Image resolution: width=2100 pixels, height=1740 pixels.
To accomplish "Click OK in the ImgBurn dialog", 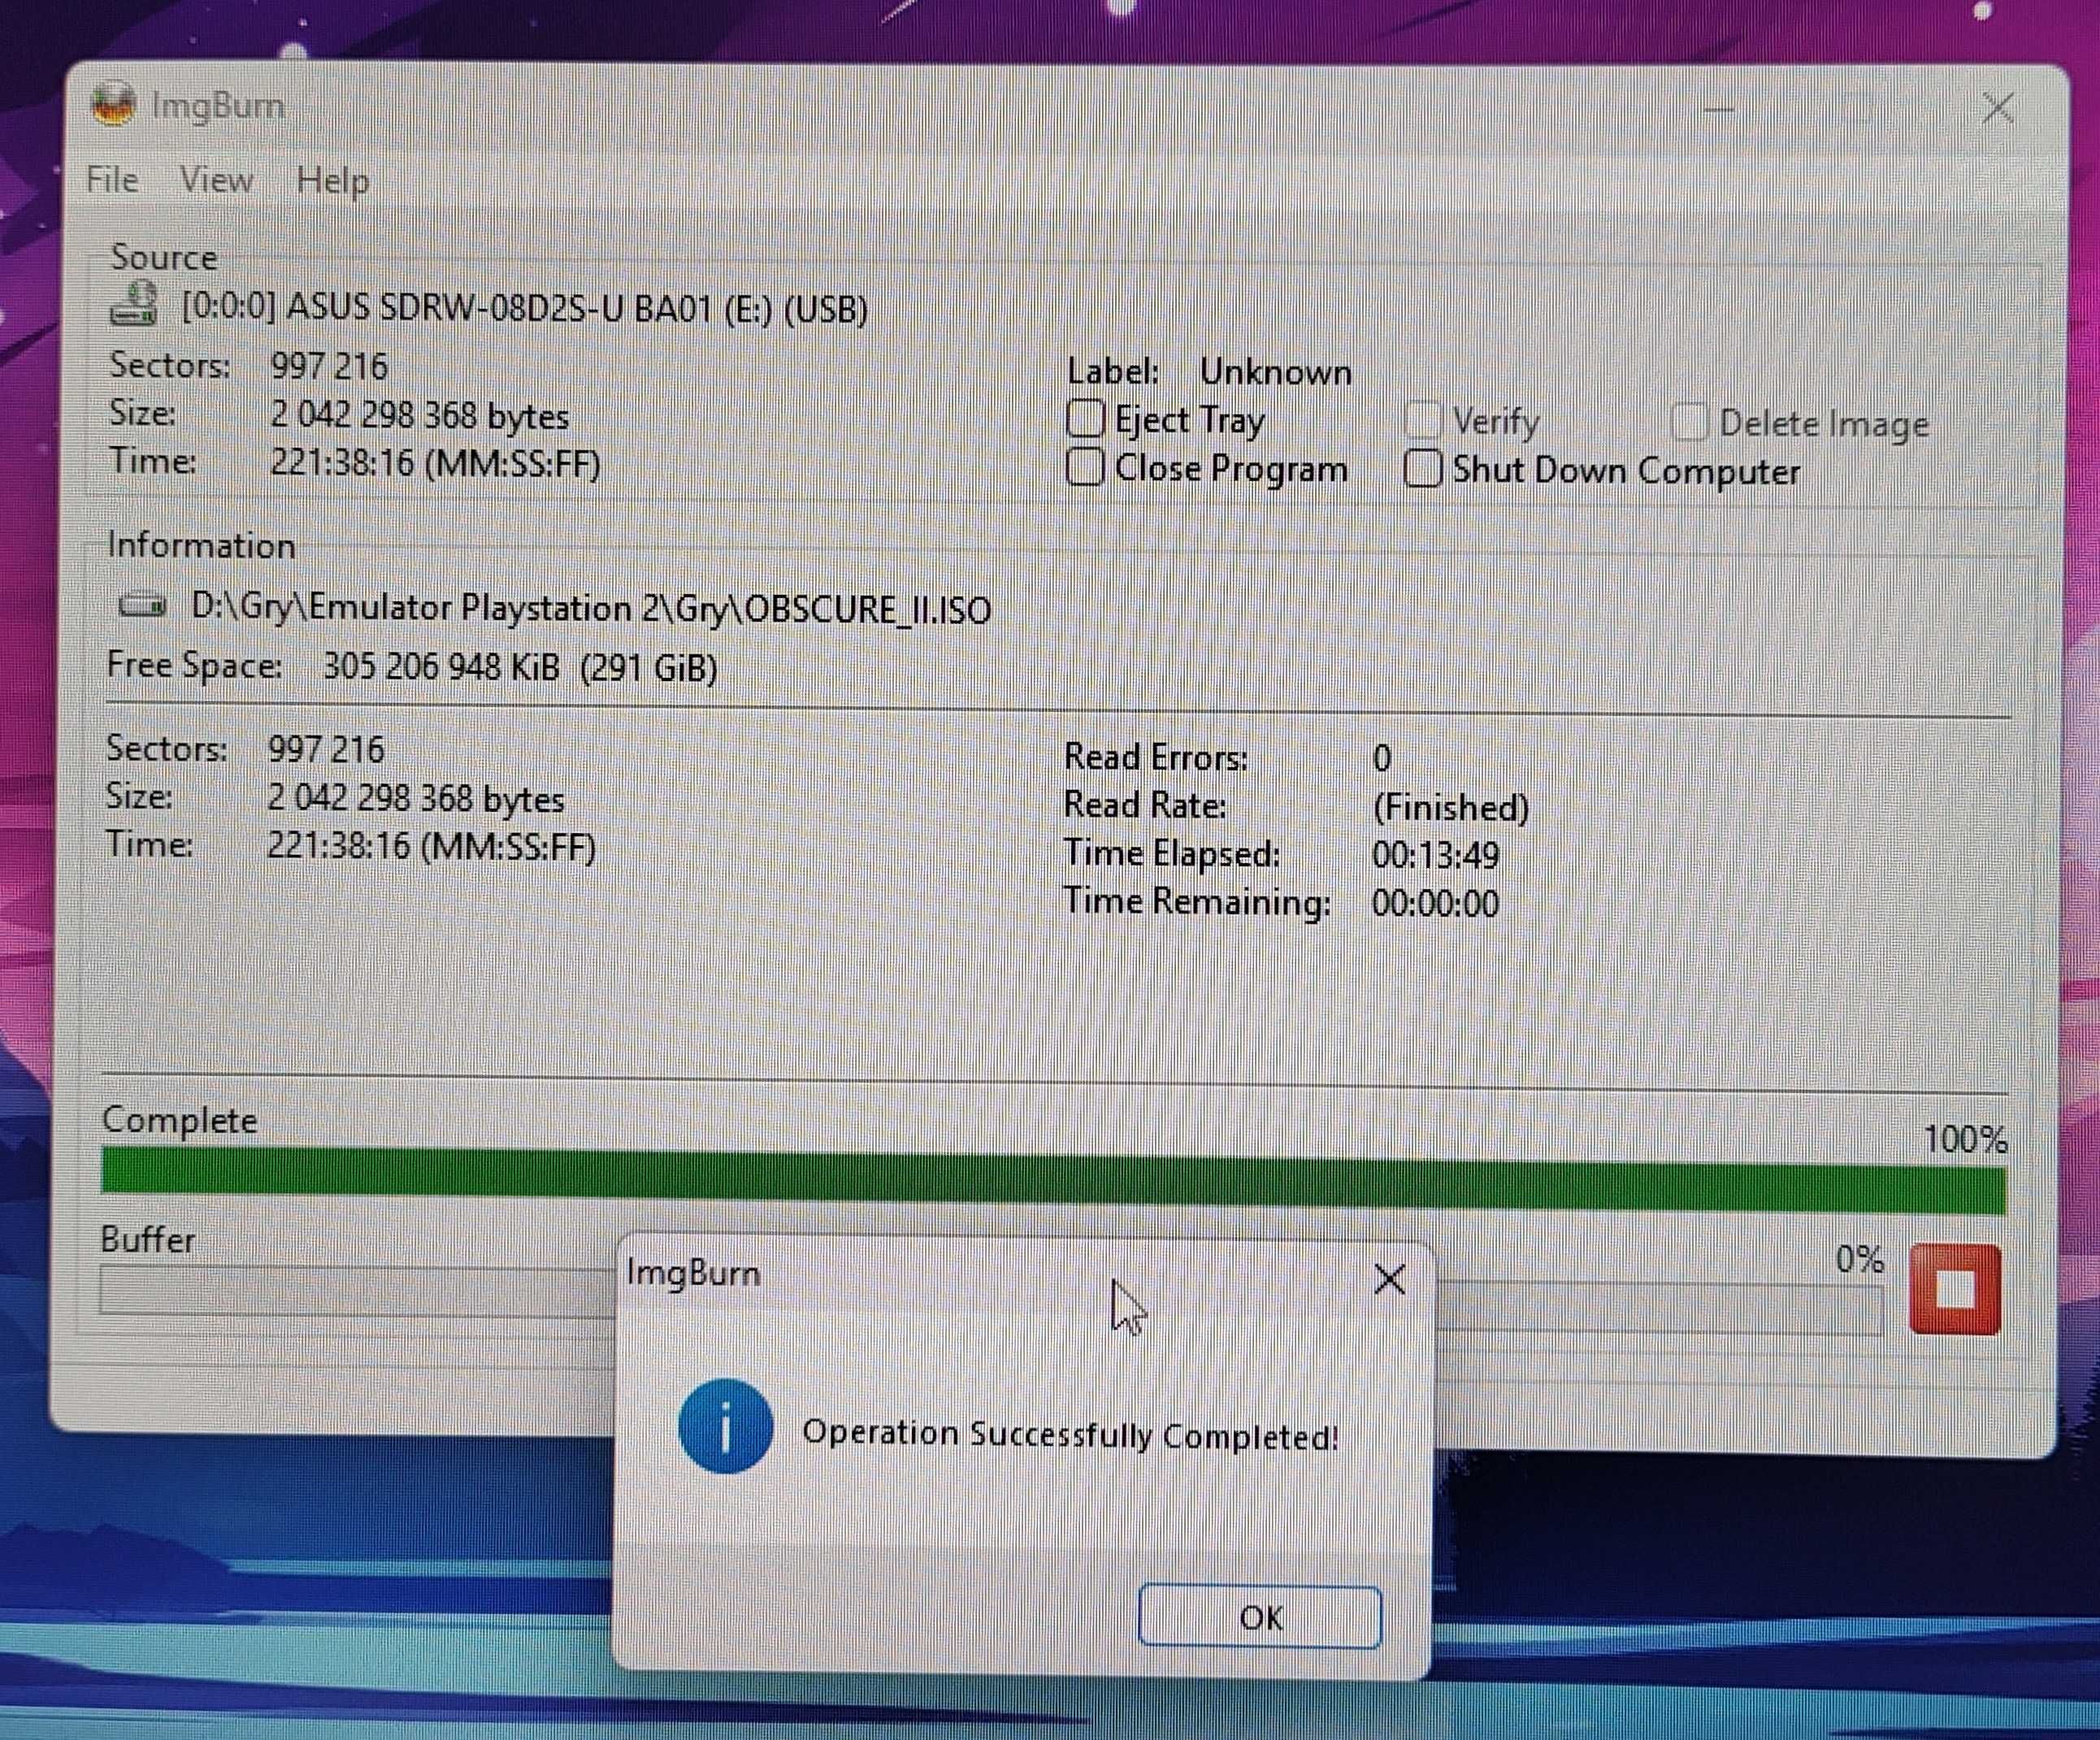I will click(x=1260, y=1617).
